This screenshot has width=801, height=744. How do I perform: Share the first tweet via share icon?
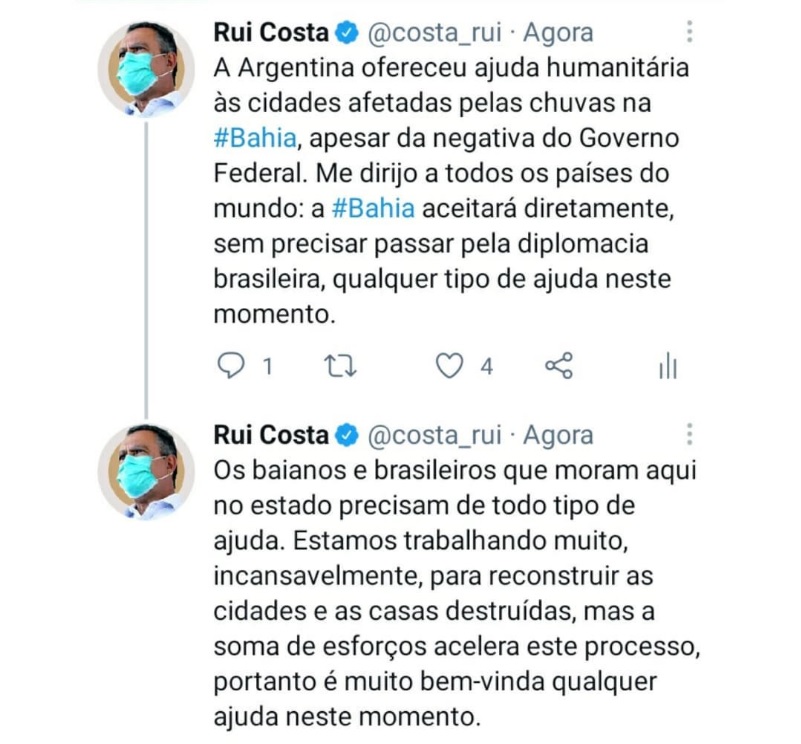tap(559, 366)
